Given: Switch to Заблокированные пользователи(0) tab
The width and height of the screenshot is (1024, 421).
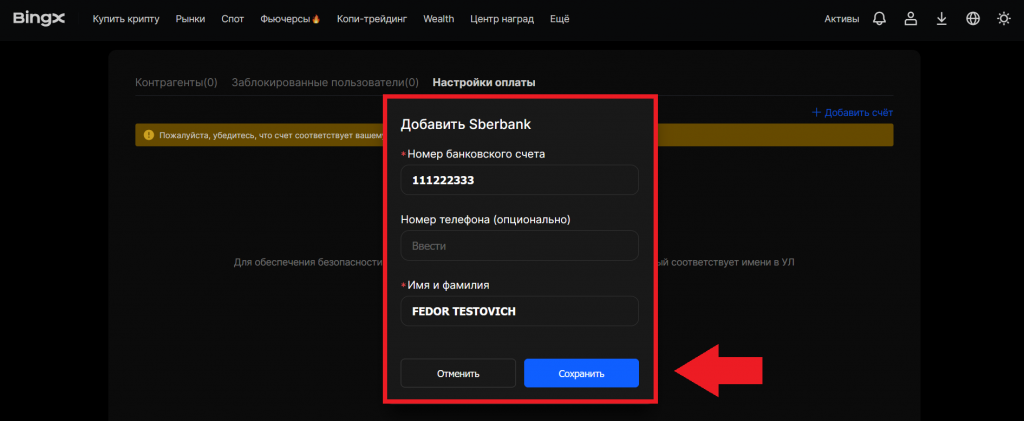Looking at the screenshot, I should click(x=325, y=83).
